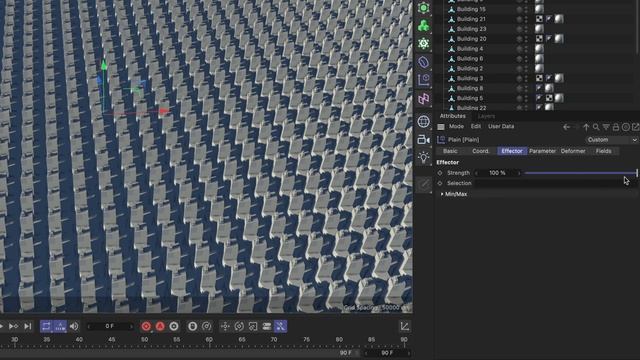Click the green subdivision generator icon

[x=424, y=8]
